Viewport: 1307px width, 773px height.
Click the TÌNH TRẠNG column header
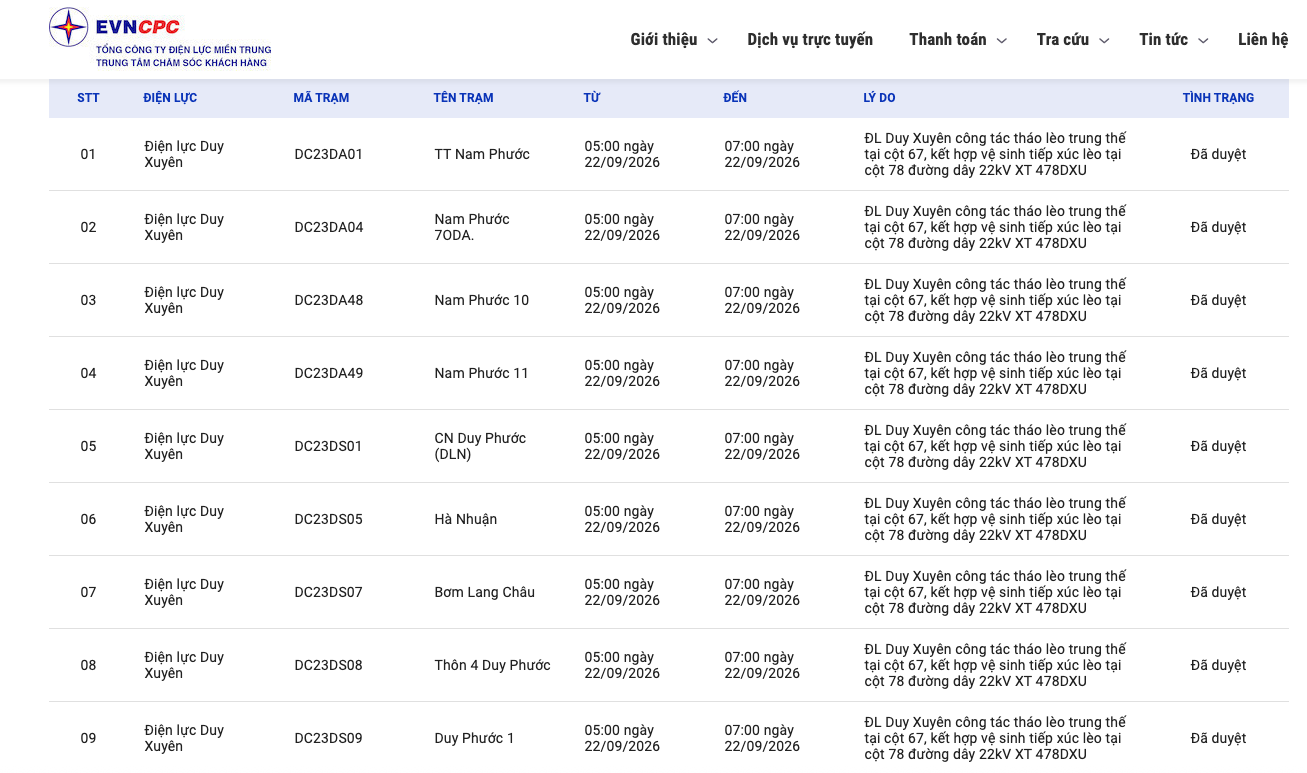(x=1218, y=98)
